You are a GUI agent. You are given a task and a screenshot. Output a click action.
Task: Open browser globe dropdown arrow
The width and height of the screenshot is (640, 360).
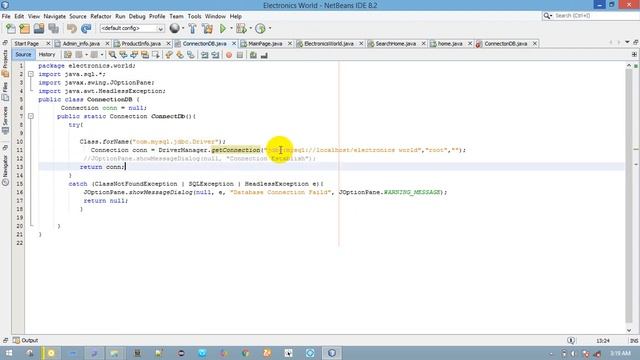point(183,28)
